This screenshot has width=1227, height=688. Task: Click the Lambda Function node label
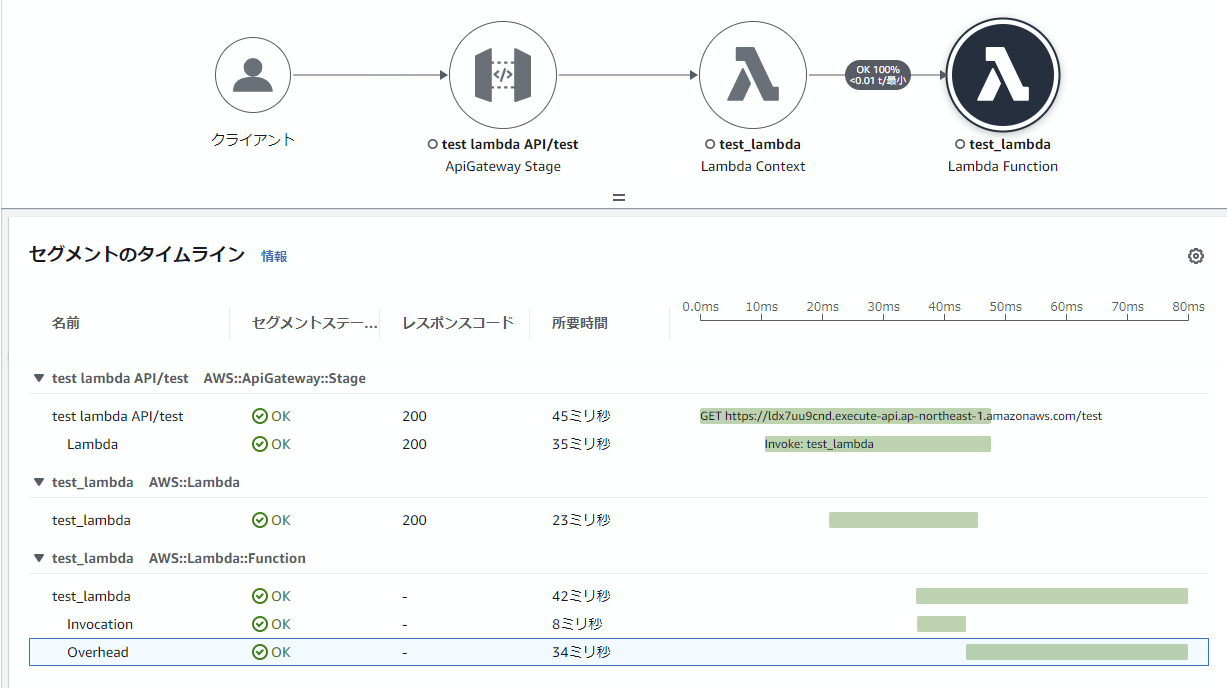coord(1003,166)
